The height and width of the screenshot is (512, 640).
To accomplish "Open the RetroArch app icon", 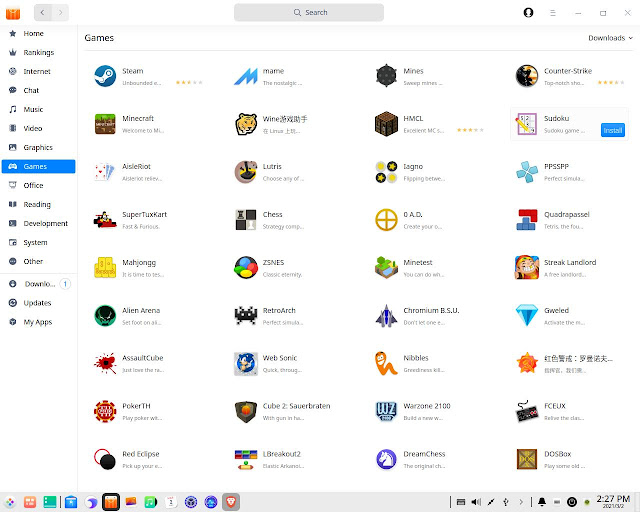I will 246,316.
